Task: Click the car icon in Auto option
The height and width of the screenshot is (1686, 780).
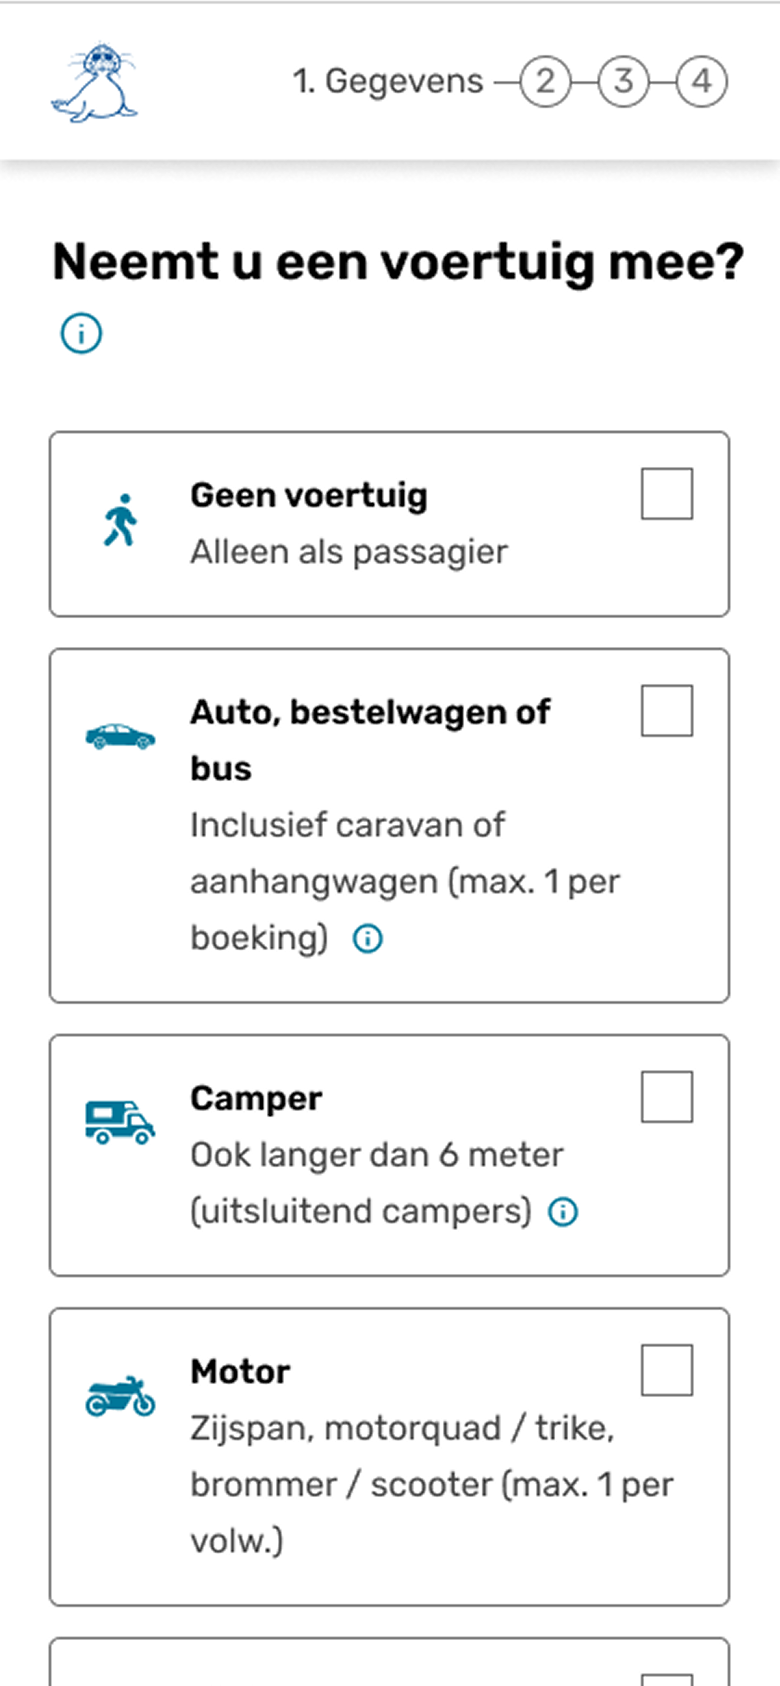Action: tap(120, 737)
